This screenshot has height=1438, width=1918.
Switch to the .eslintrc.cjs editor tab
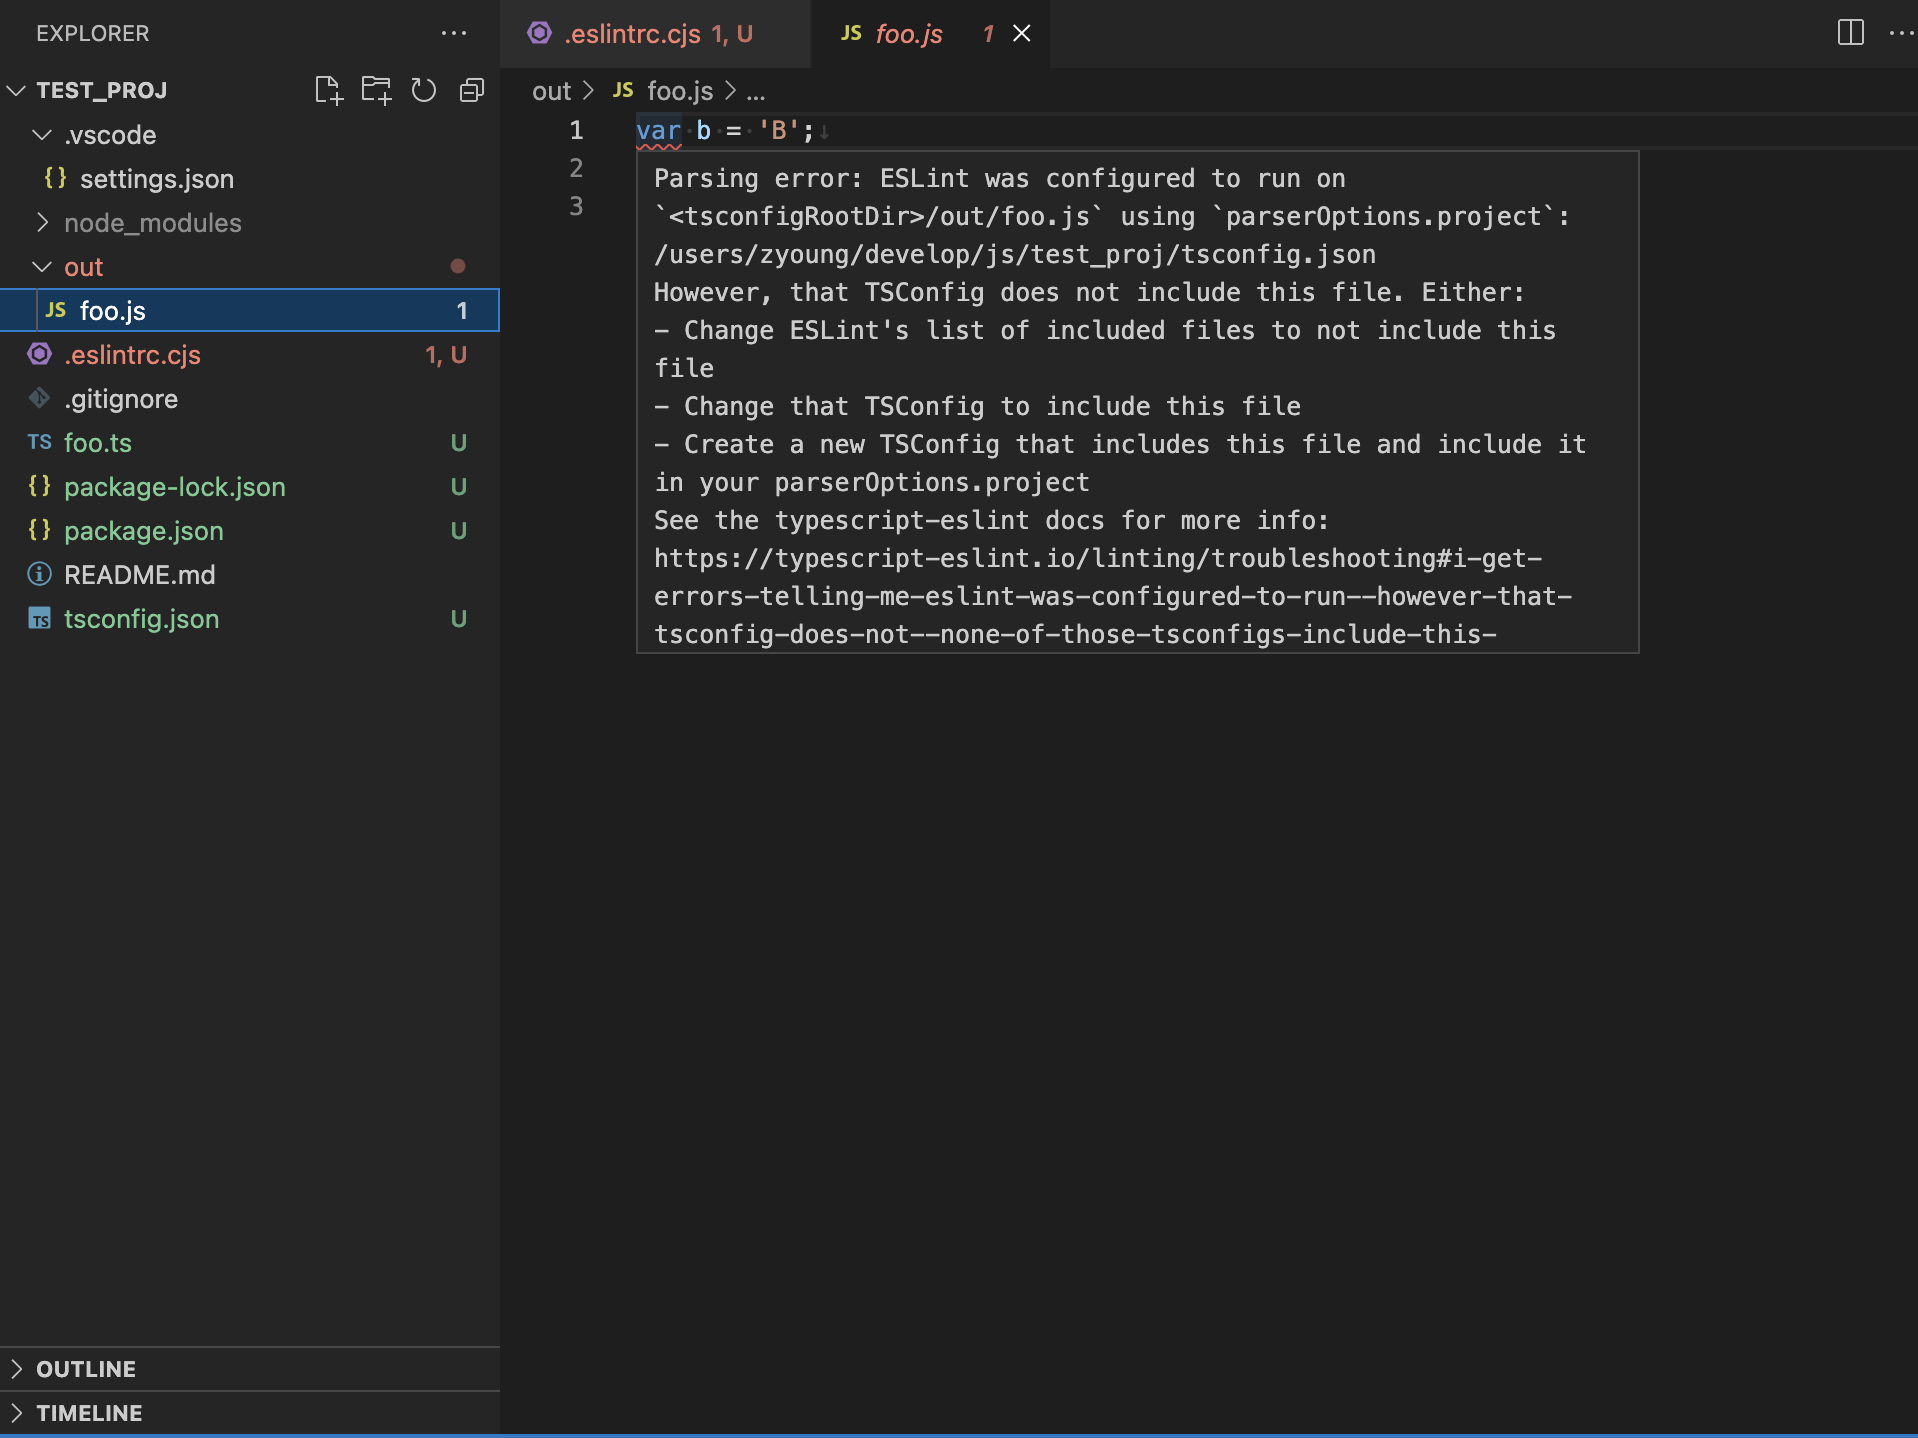[x=655, y=34]
